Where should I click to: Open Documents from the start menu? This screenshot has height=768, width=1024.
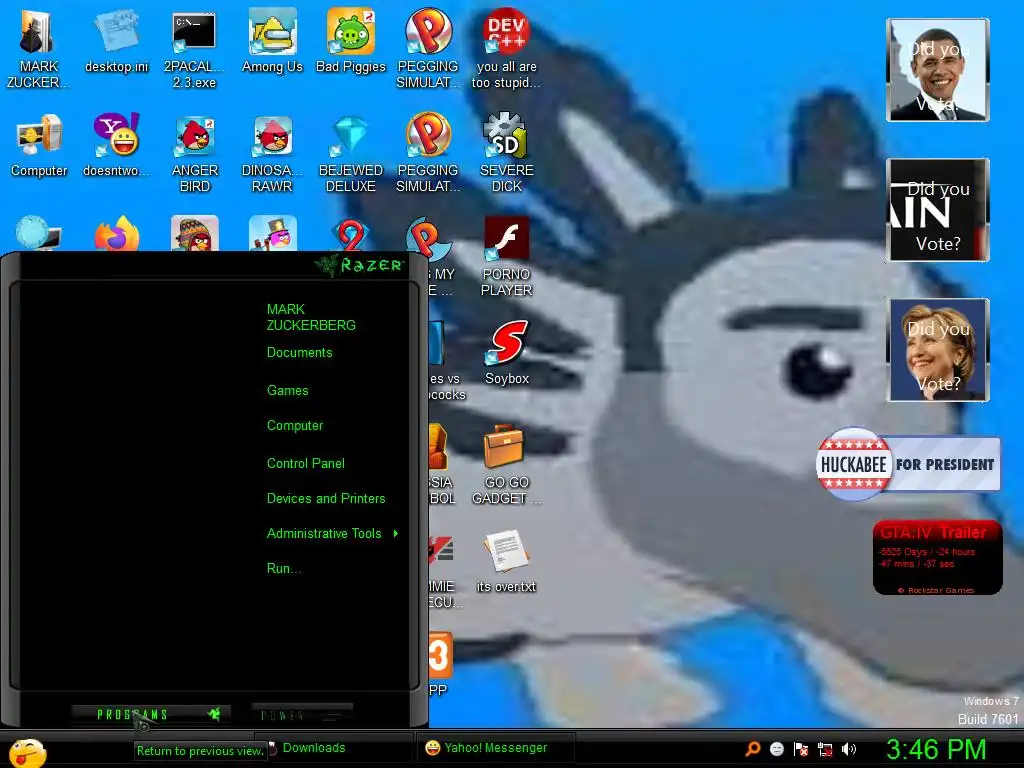click(299, 353)
